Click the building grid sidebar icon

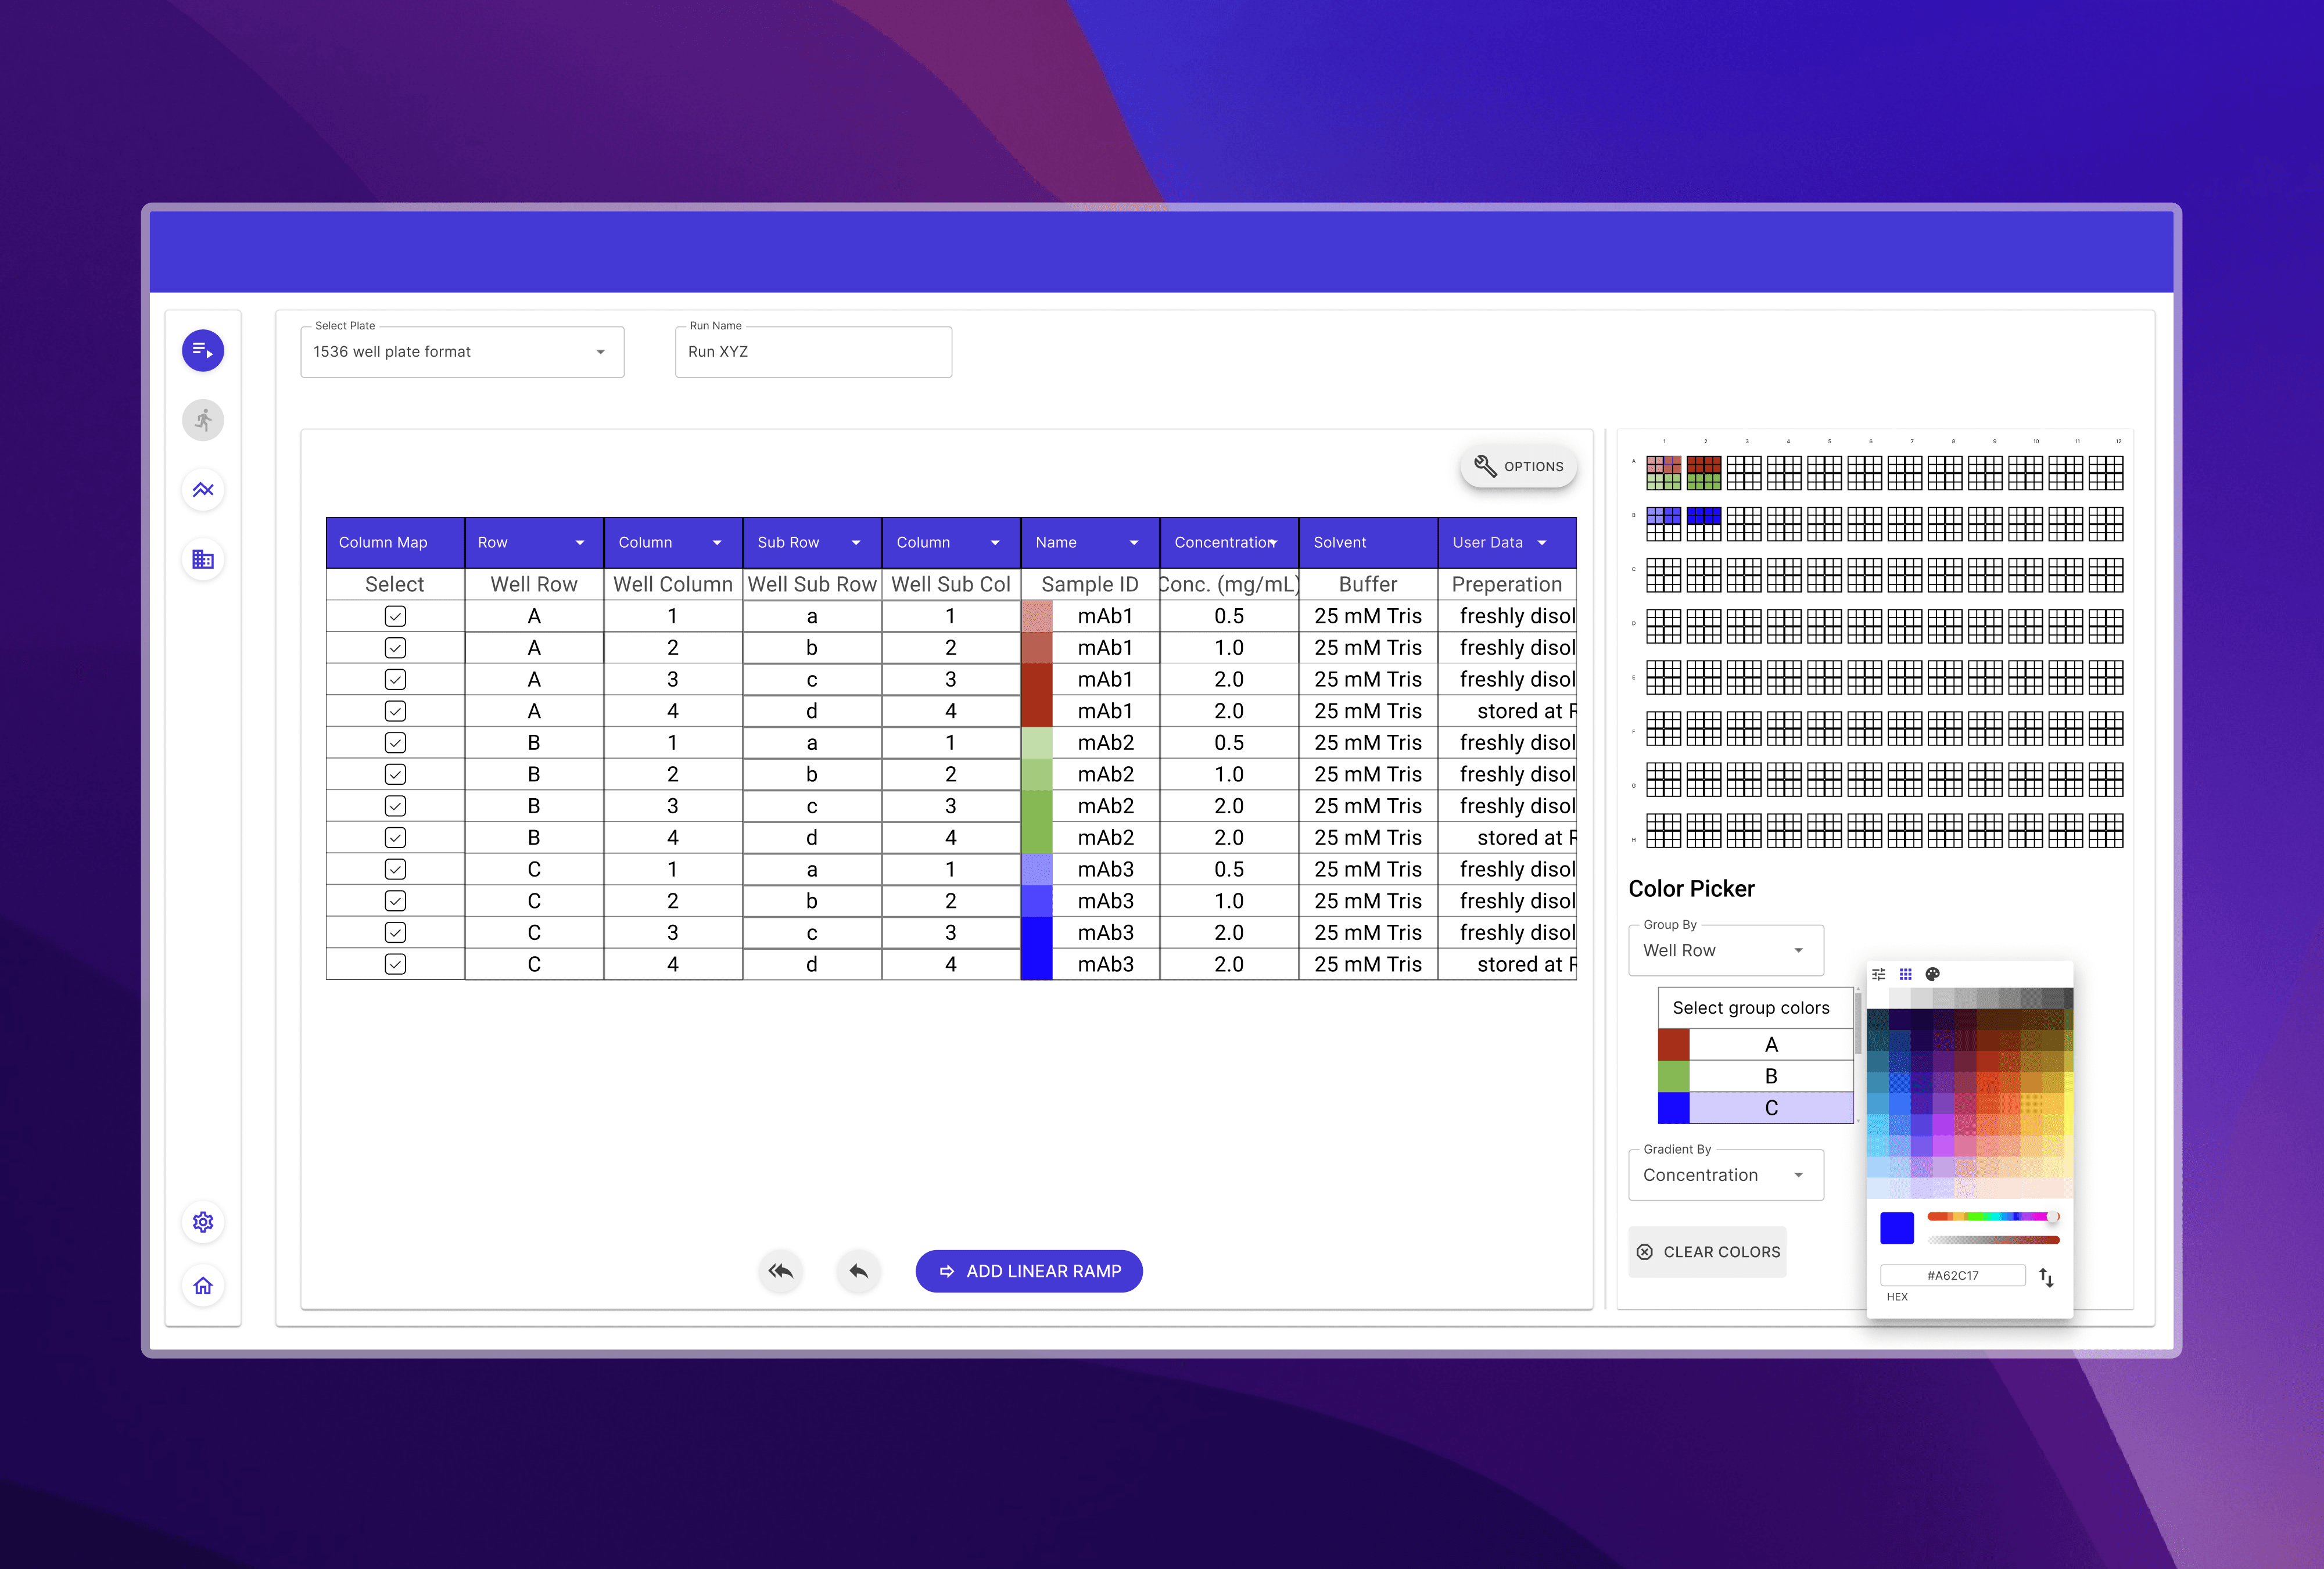[203, 559]
